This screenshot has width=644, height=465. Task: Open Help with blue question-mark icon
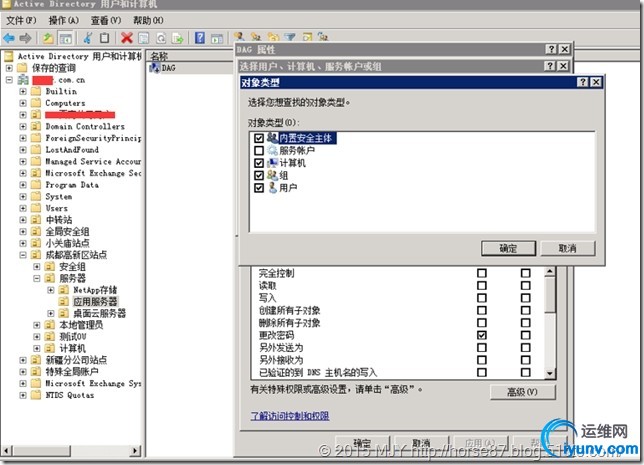[200, 38]
